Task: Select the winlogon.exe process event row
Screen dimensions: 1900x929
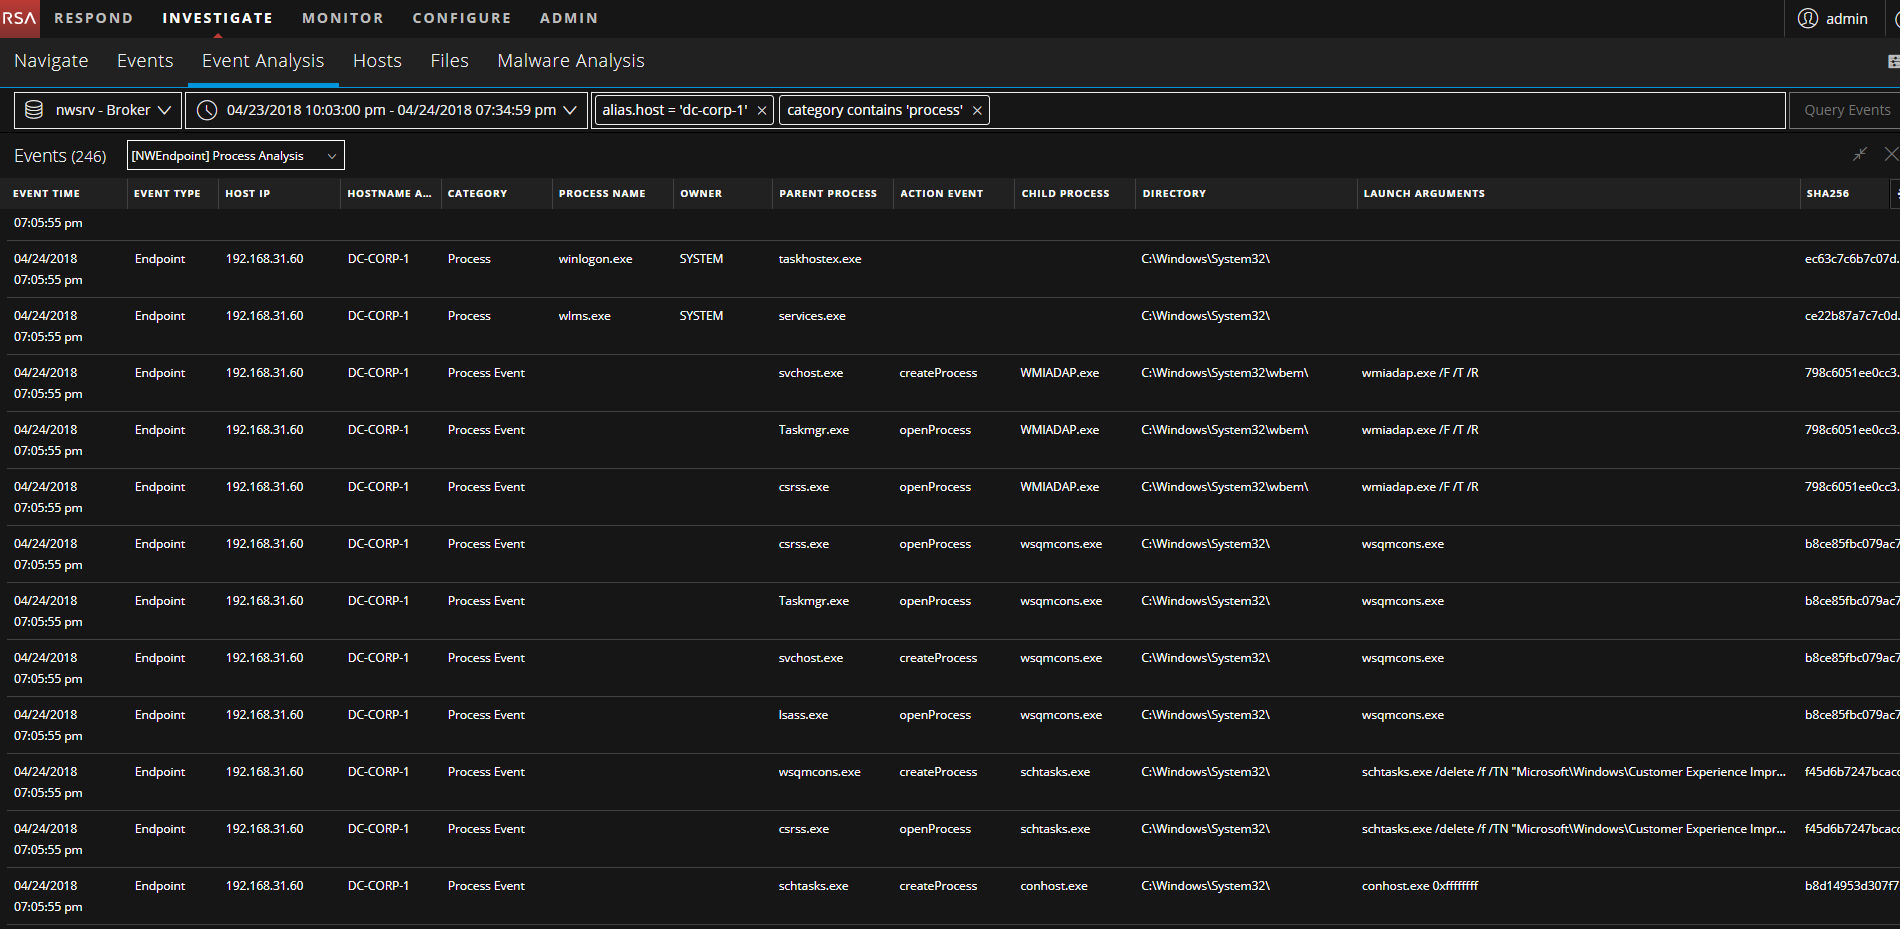Action: (x=595, y=259)
